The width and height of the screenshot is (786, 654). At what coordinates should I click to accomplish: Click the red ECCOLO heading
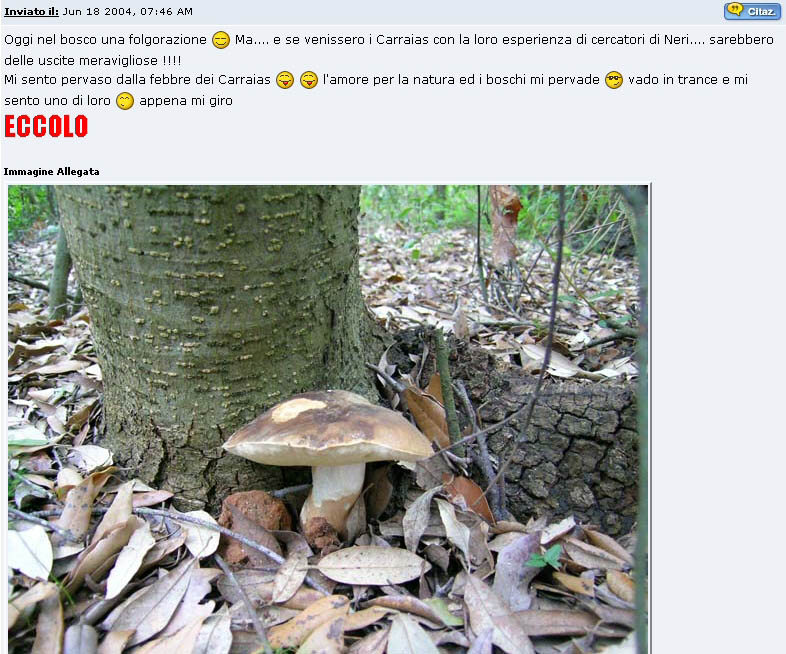point(46,126)
